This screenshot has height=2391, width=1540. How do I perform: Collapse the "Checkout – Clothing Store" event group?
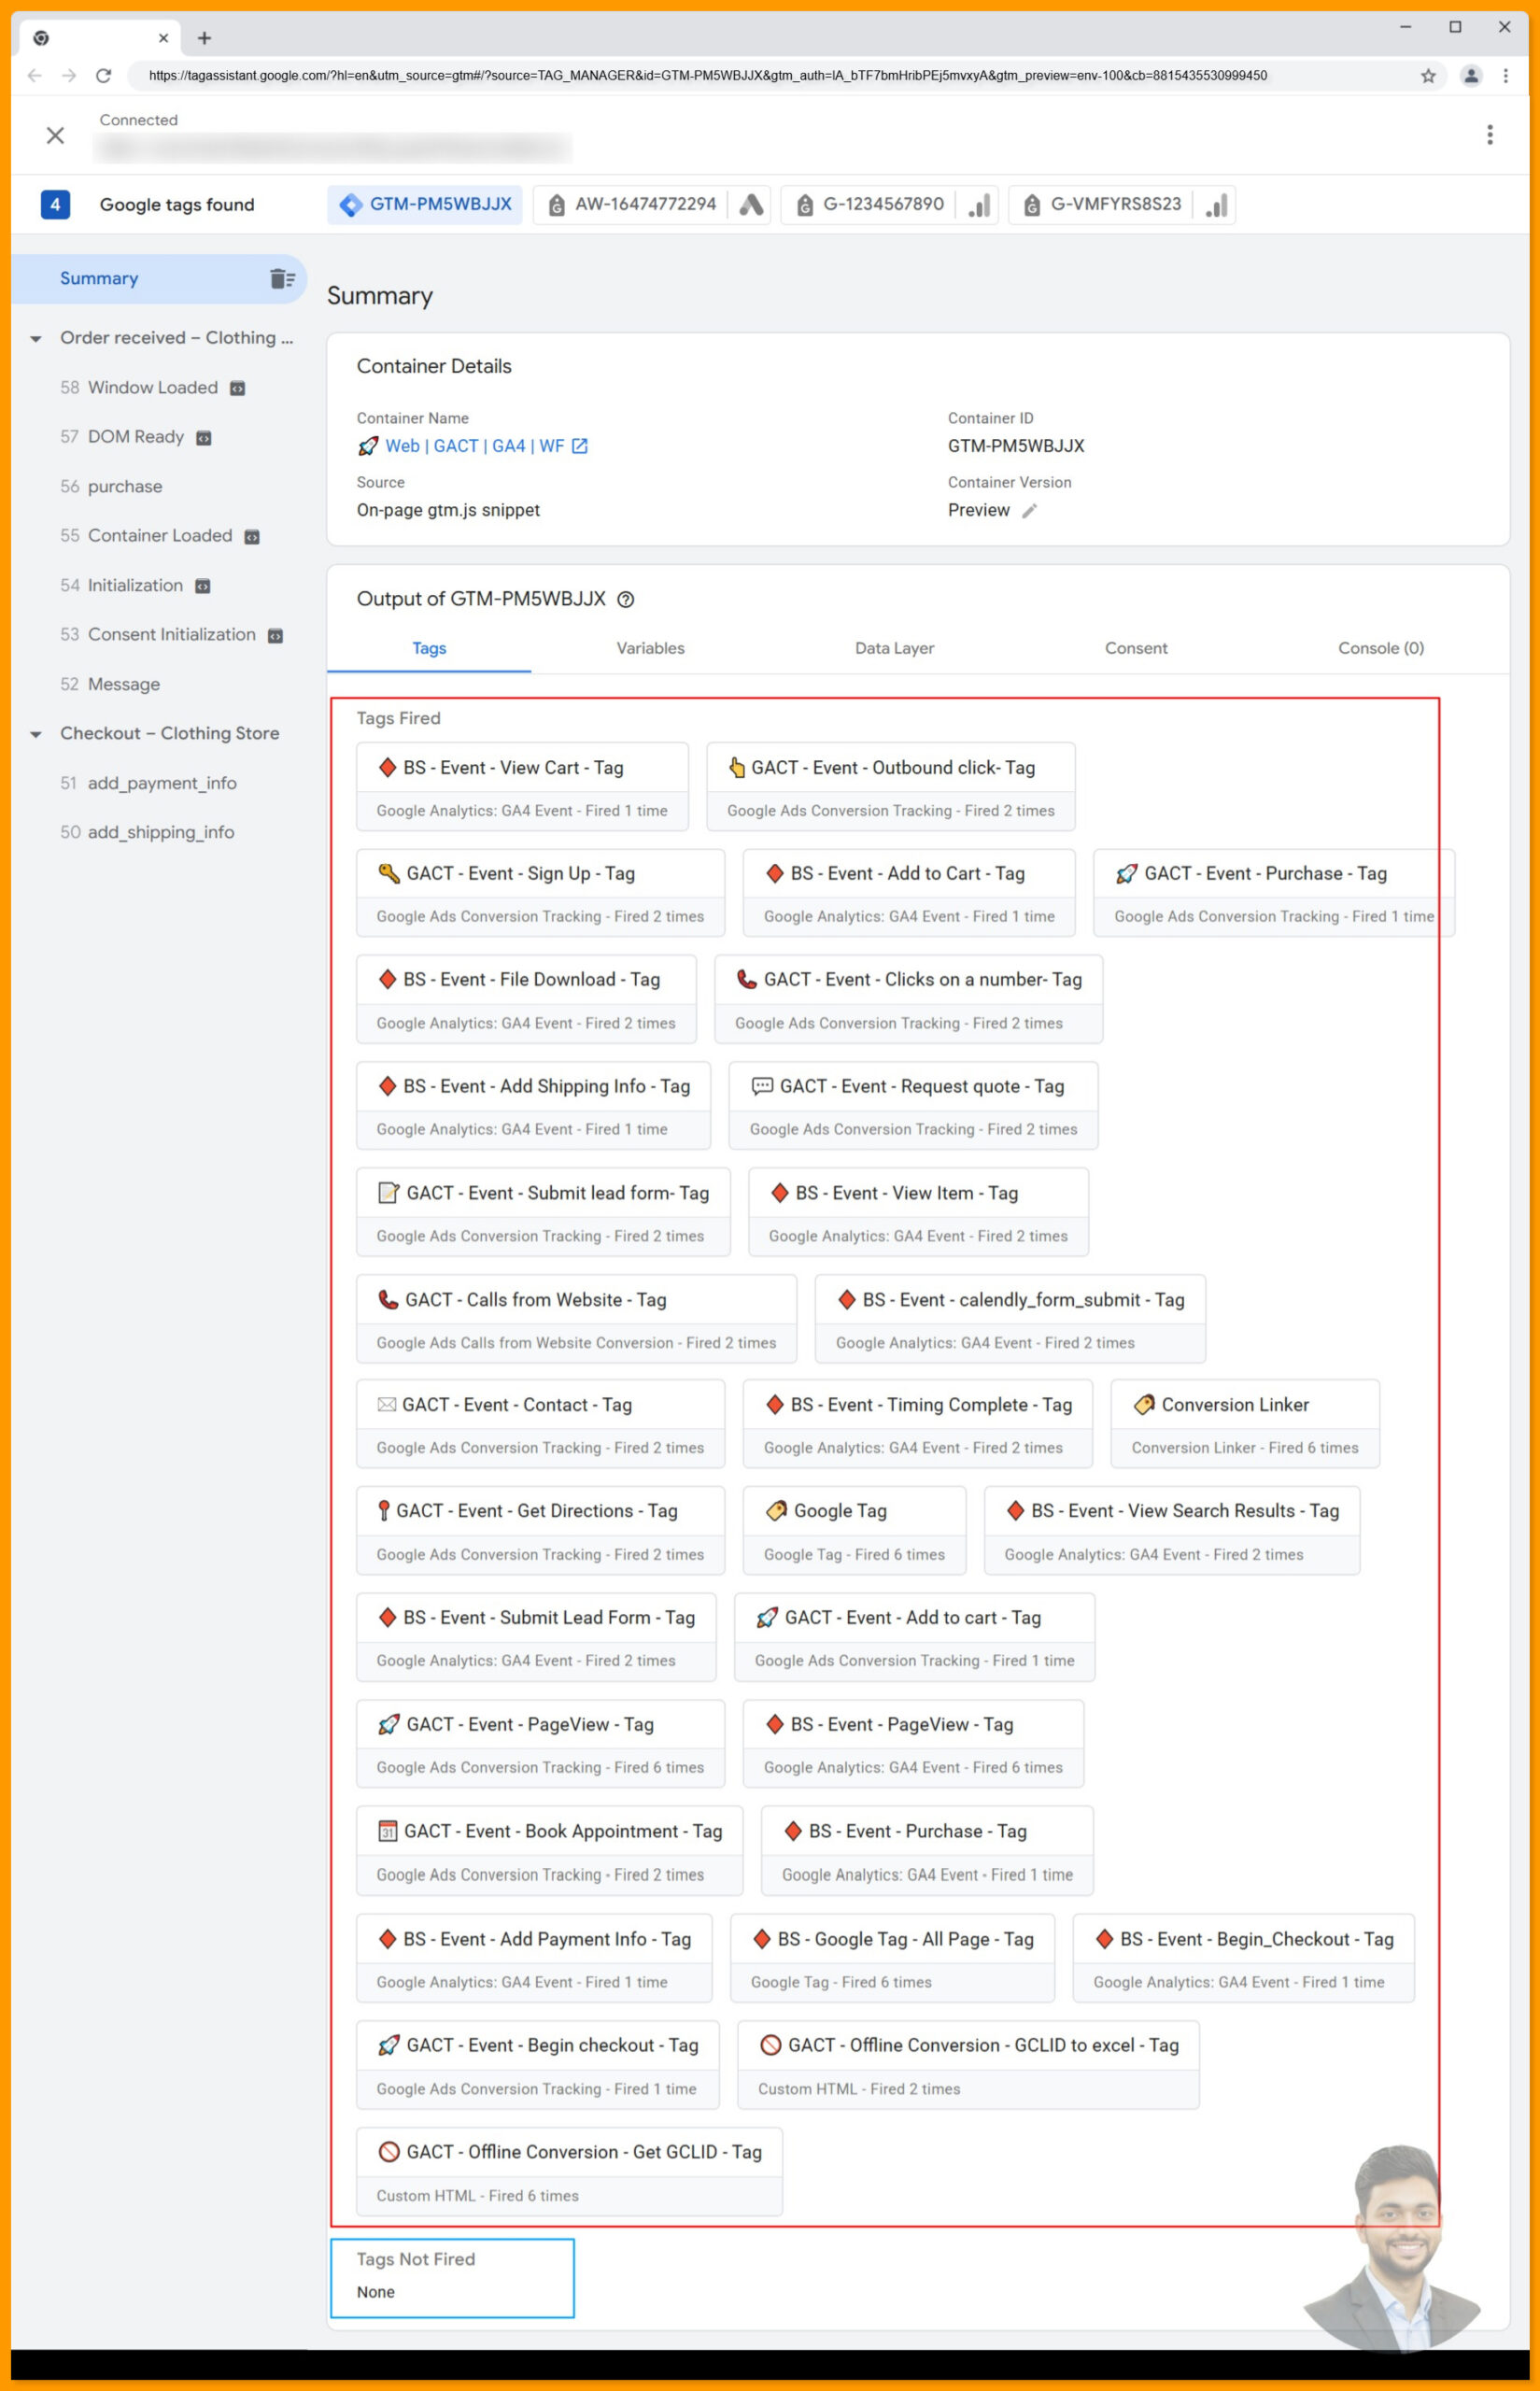tap(37, 733)
